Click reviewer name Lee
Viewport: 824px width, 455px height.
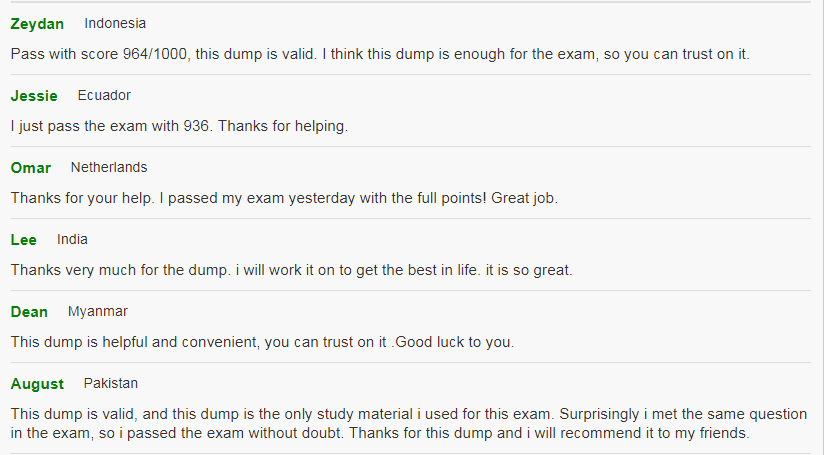point(24,240)
